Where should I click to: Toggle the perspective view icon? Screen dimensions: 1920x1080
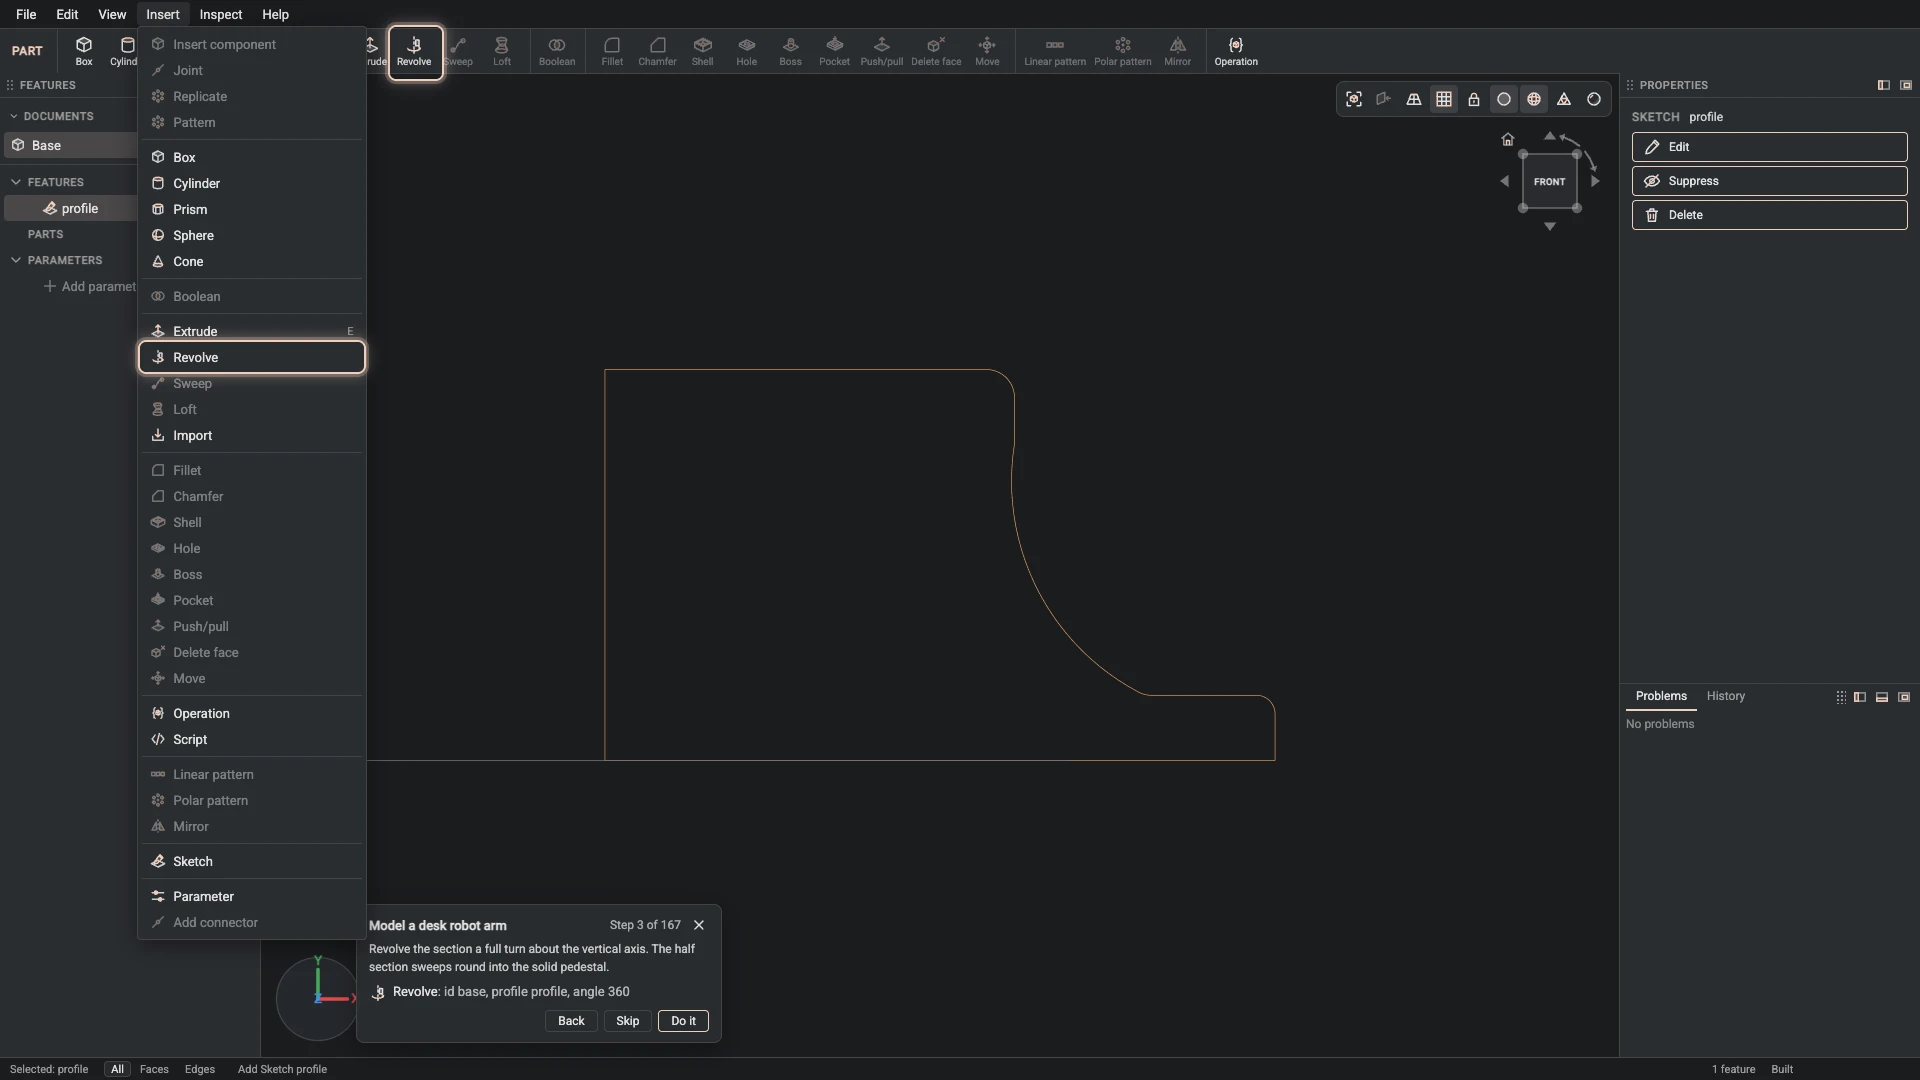click(x=1414, y=99)
